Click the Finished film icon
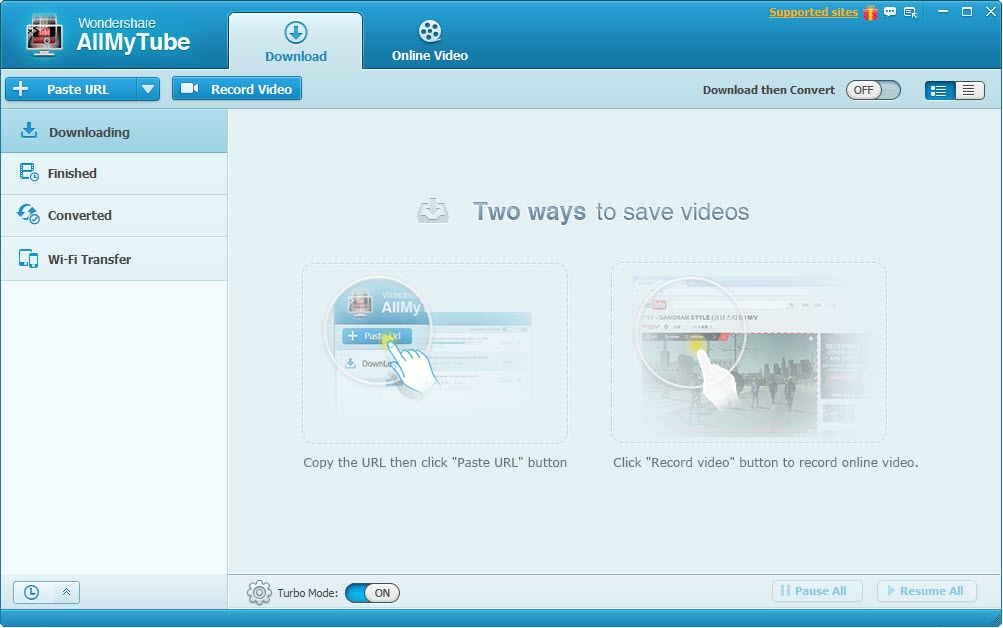Screen dimensions: 1003x628 29,172
